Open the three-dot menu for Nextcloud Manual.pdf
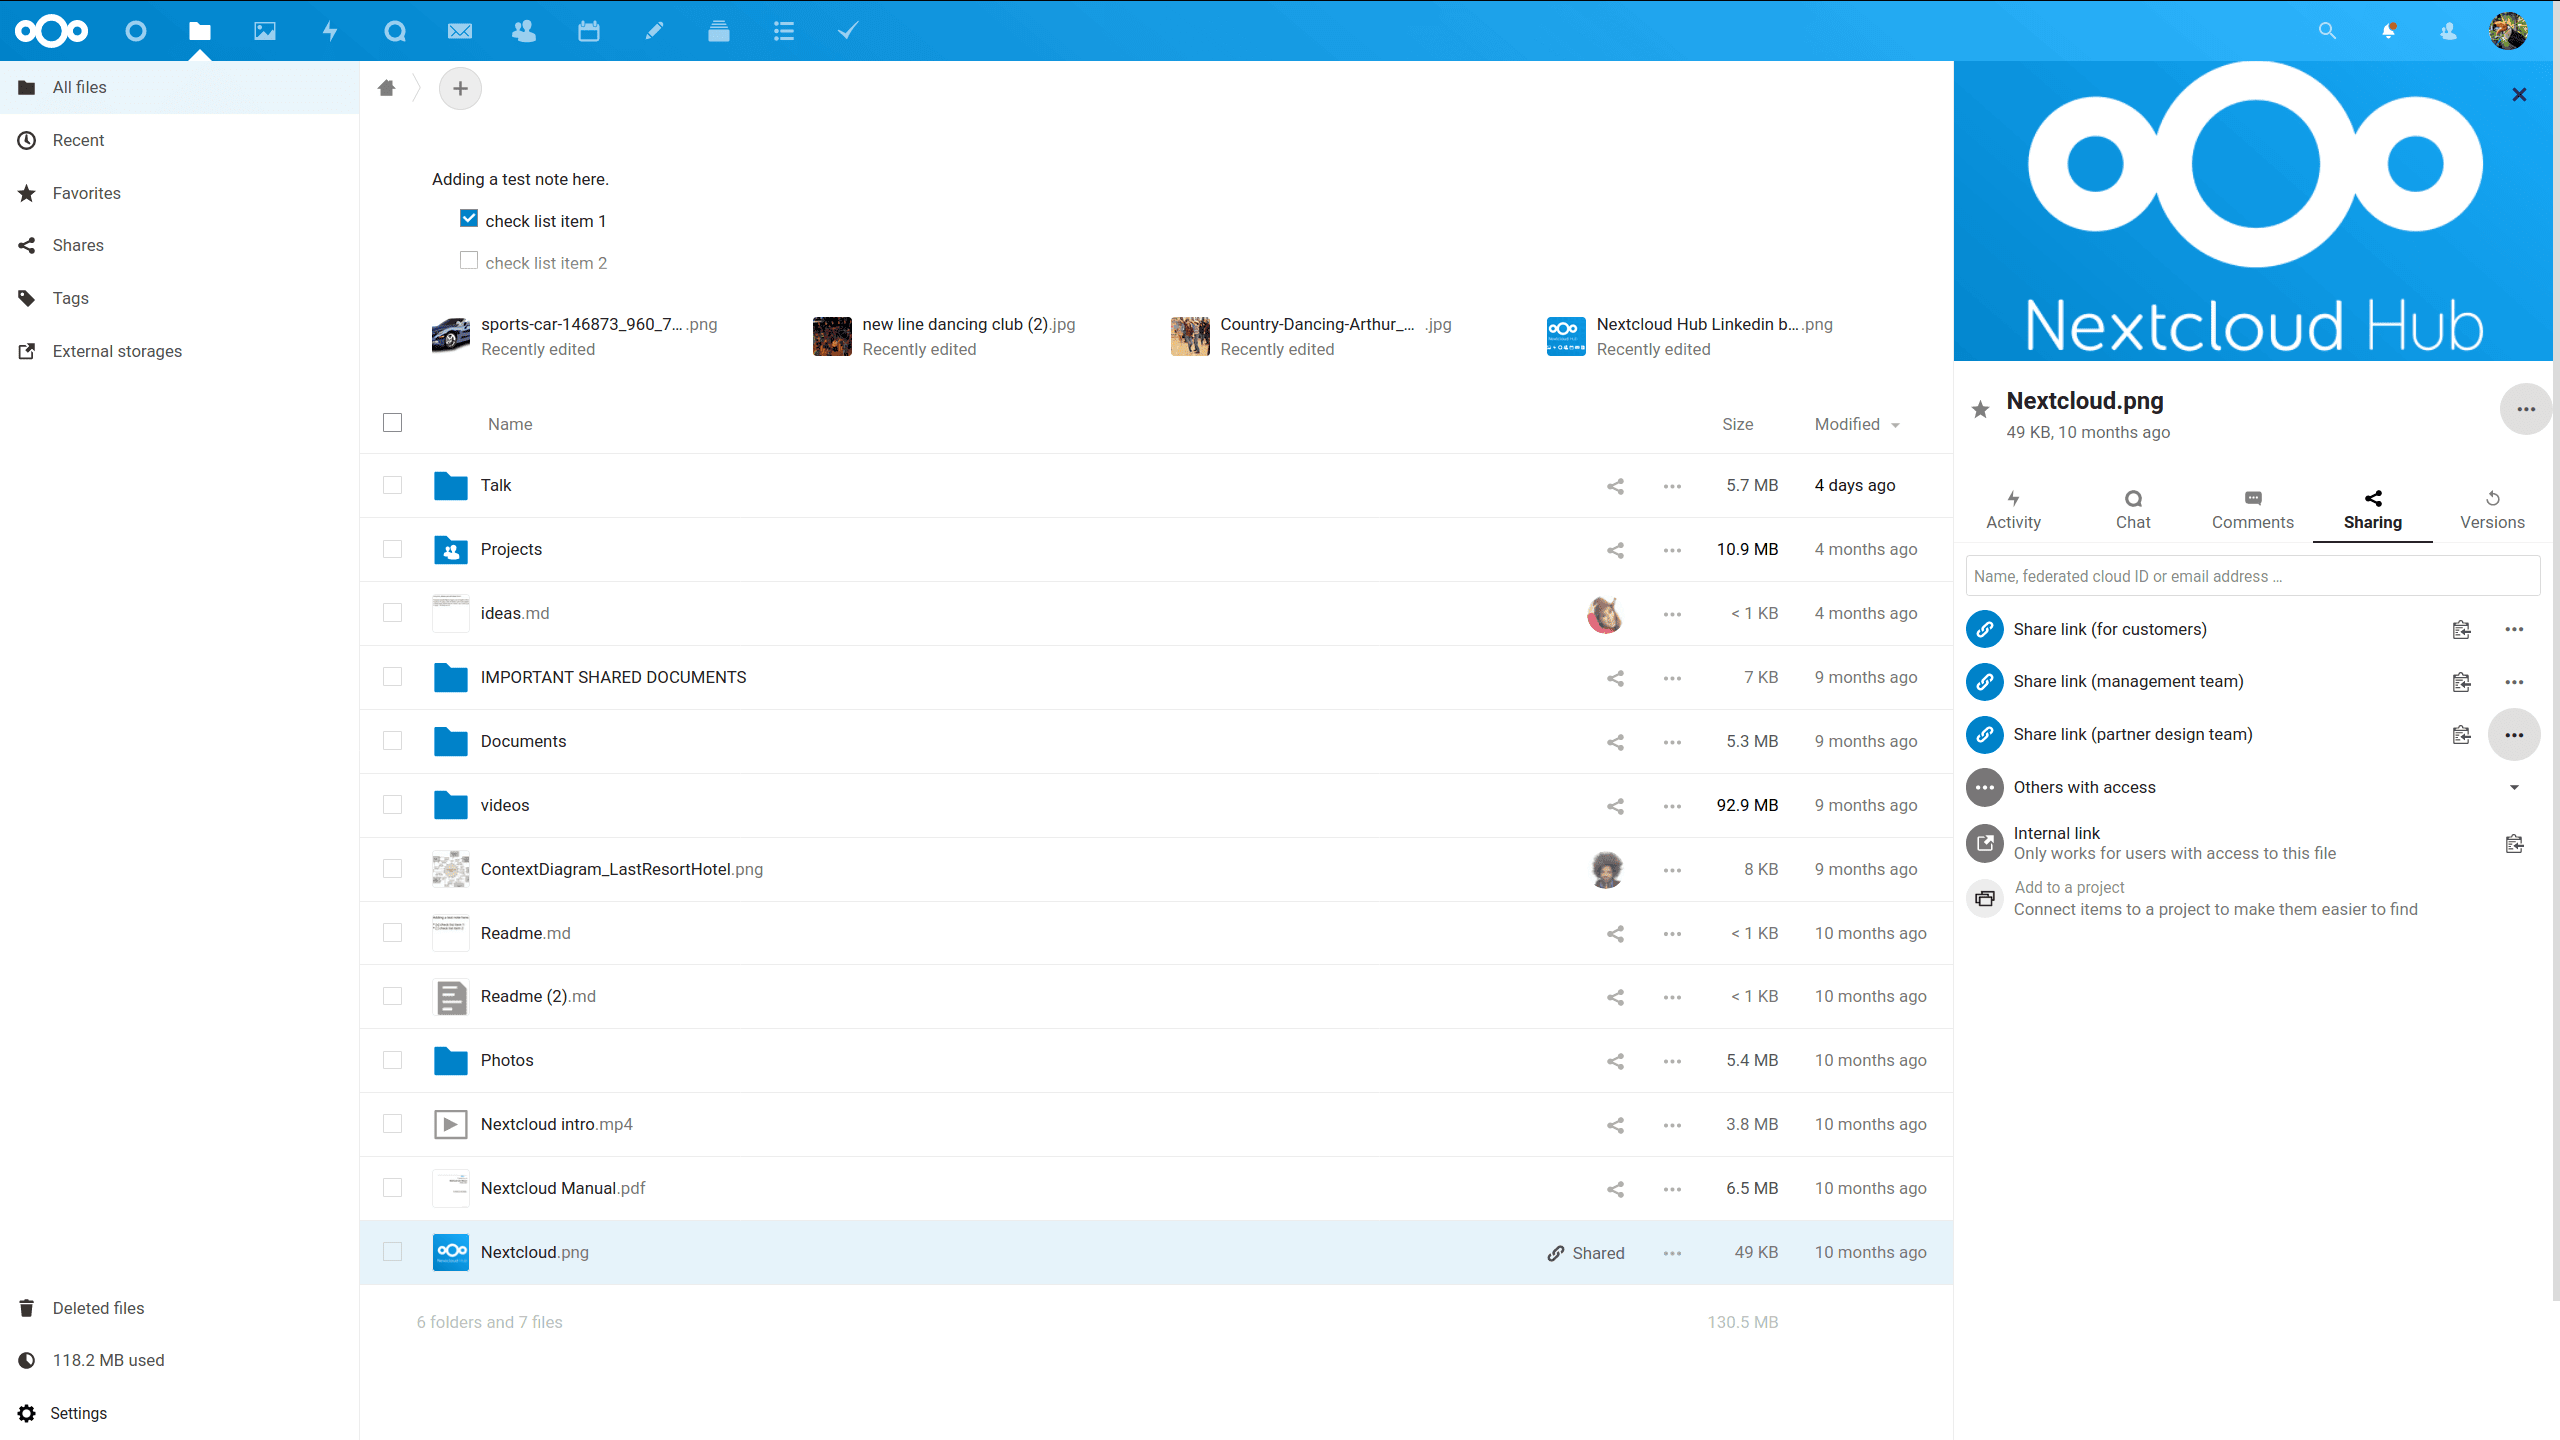 (x=1671, y=1189)
